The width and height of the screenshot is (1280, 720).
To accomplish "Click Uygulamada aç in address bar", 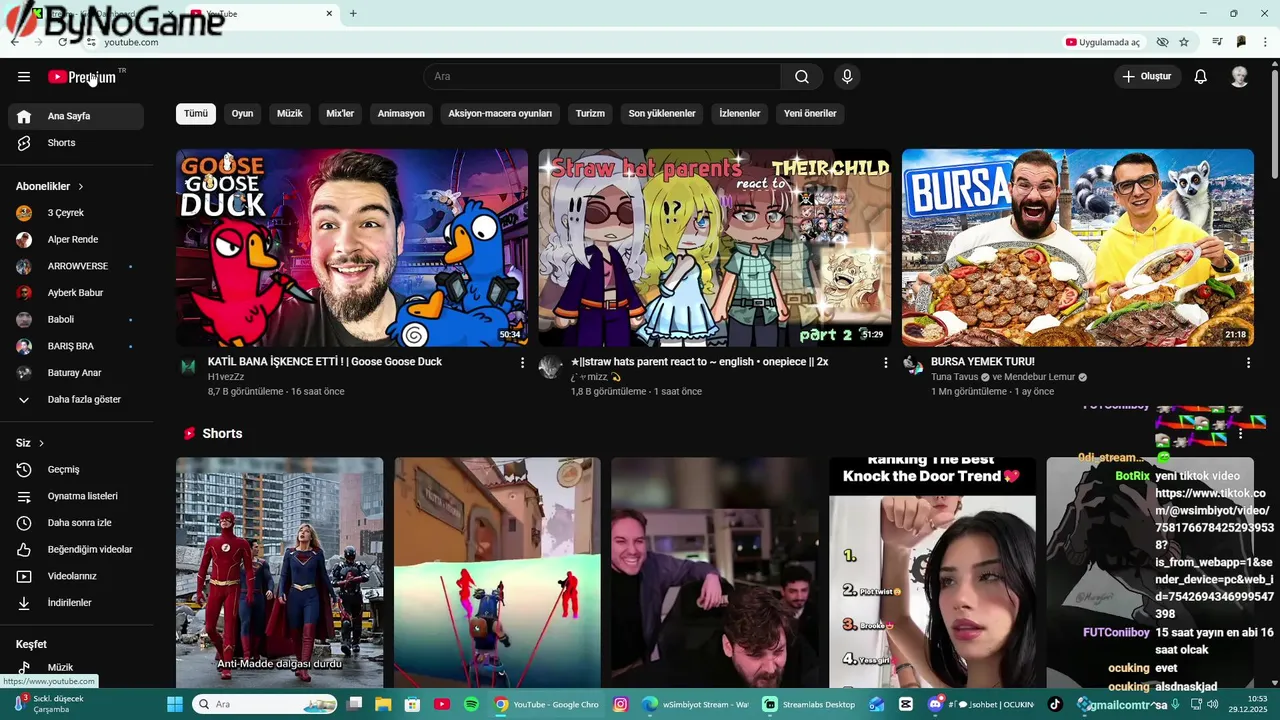I will [x=1103, y=42].
